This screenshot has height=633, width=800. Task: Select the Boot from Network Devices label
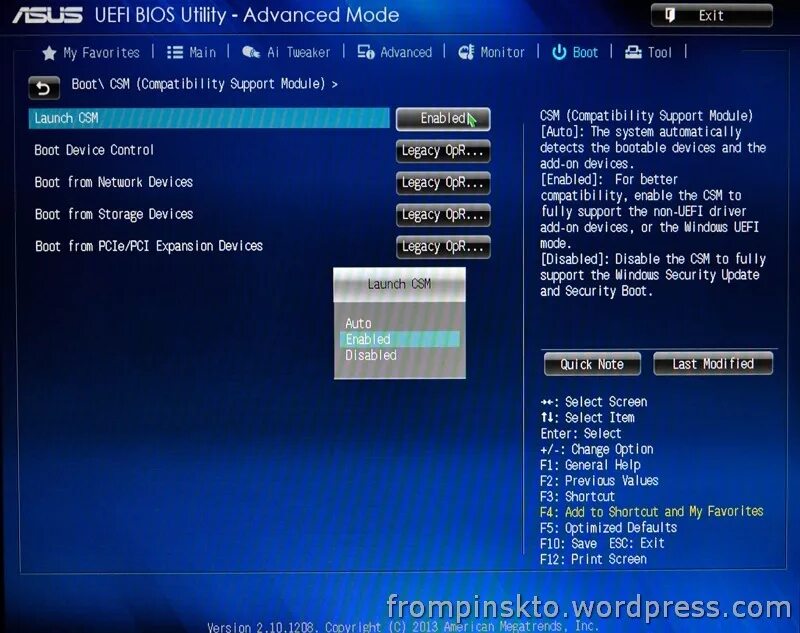point(114,182)
